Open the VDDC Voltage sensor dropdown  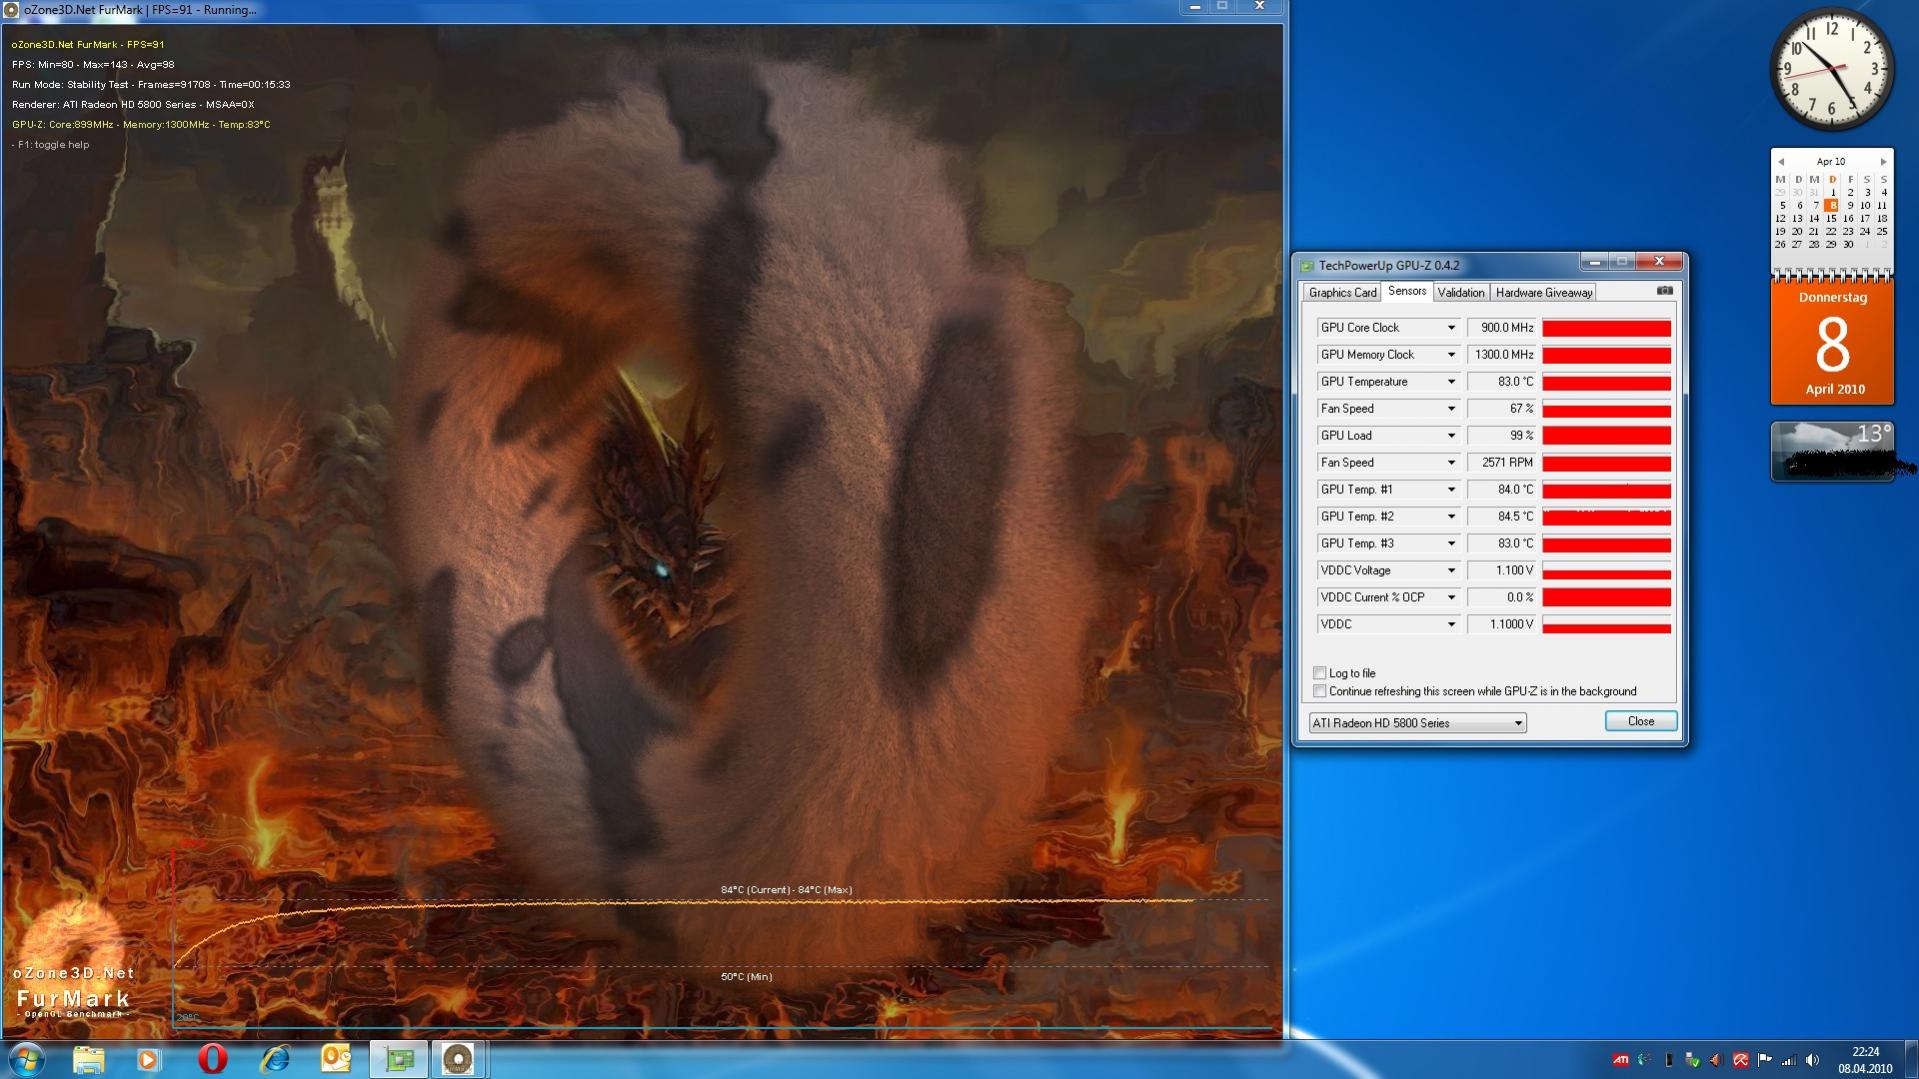pyautogui.click(x=1451, y=571)
